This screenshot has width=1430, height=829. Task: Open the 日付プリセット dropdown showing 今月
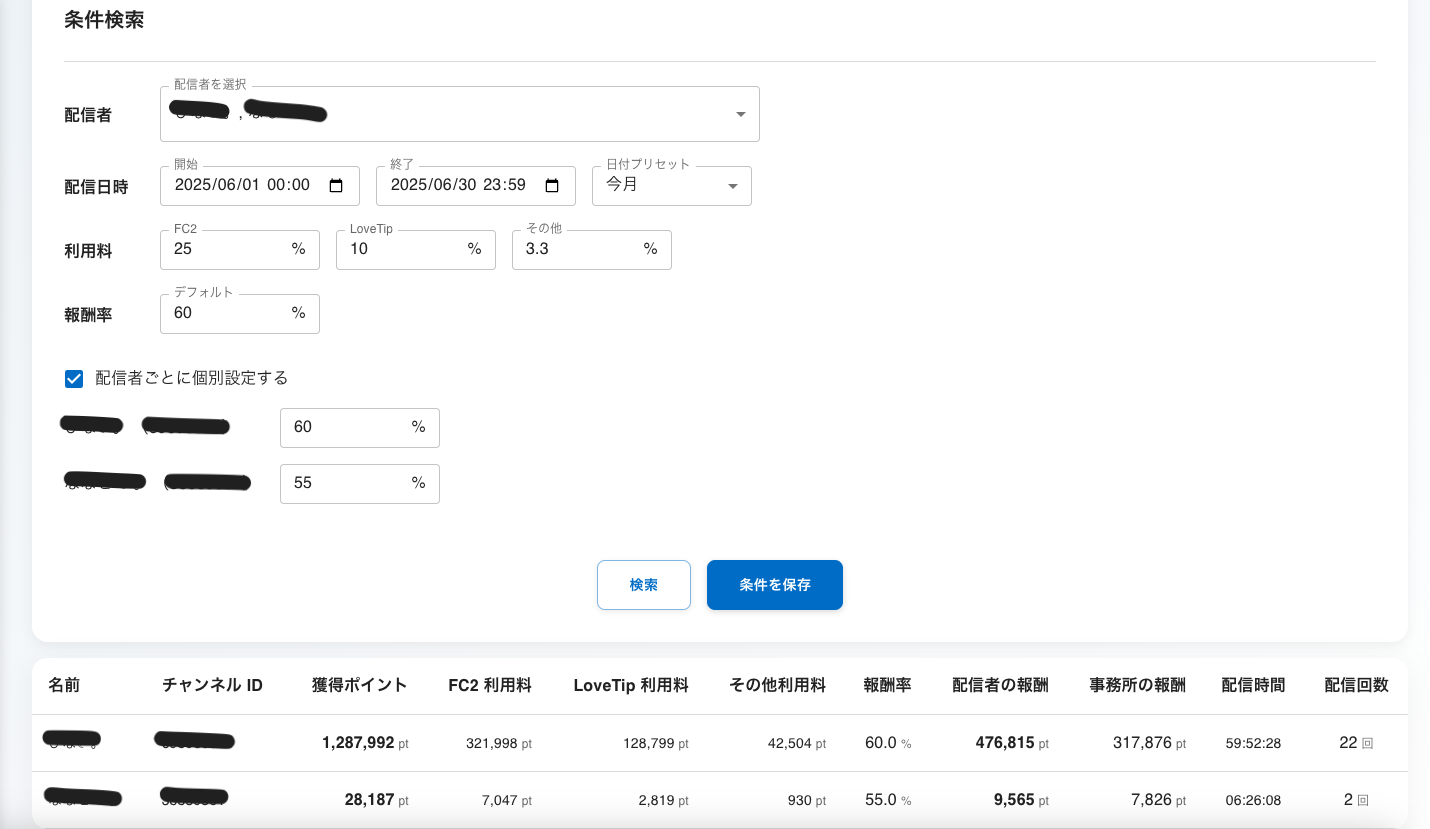(x=671, y=186)
